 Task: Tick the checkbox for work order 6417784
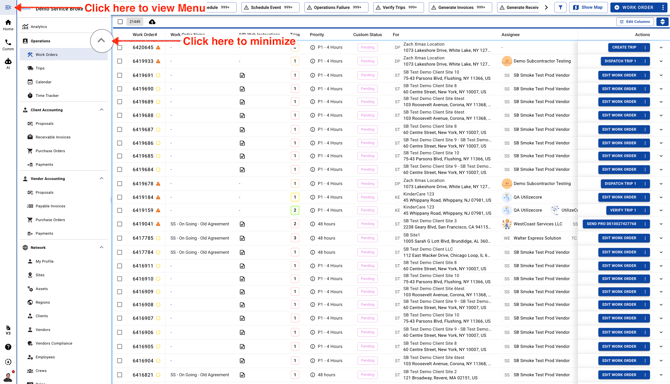[120, 252]
